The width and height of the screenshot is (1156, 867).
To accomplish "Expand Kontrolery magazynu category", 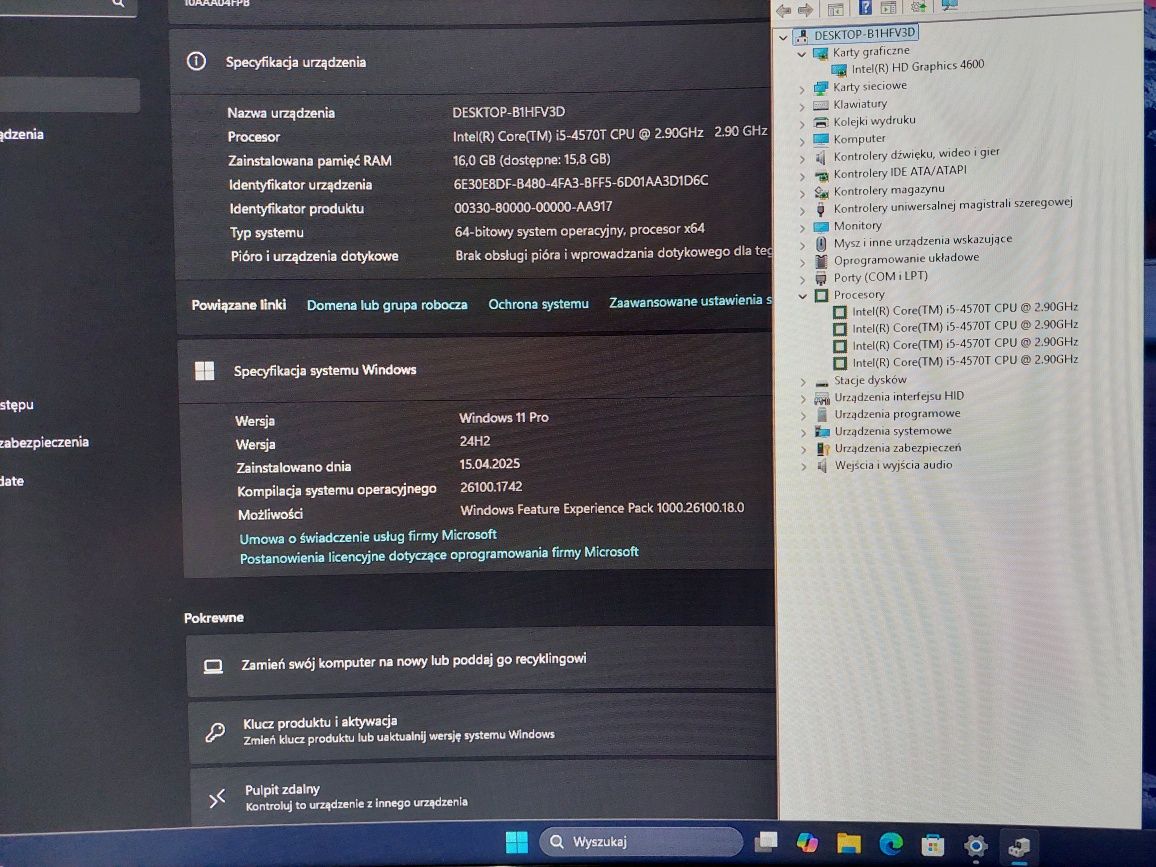I will 802,193.
